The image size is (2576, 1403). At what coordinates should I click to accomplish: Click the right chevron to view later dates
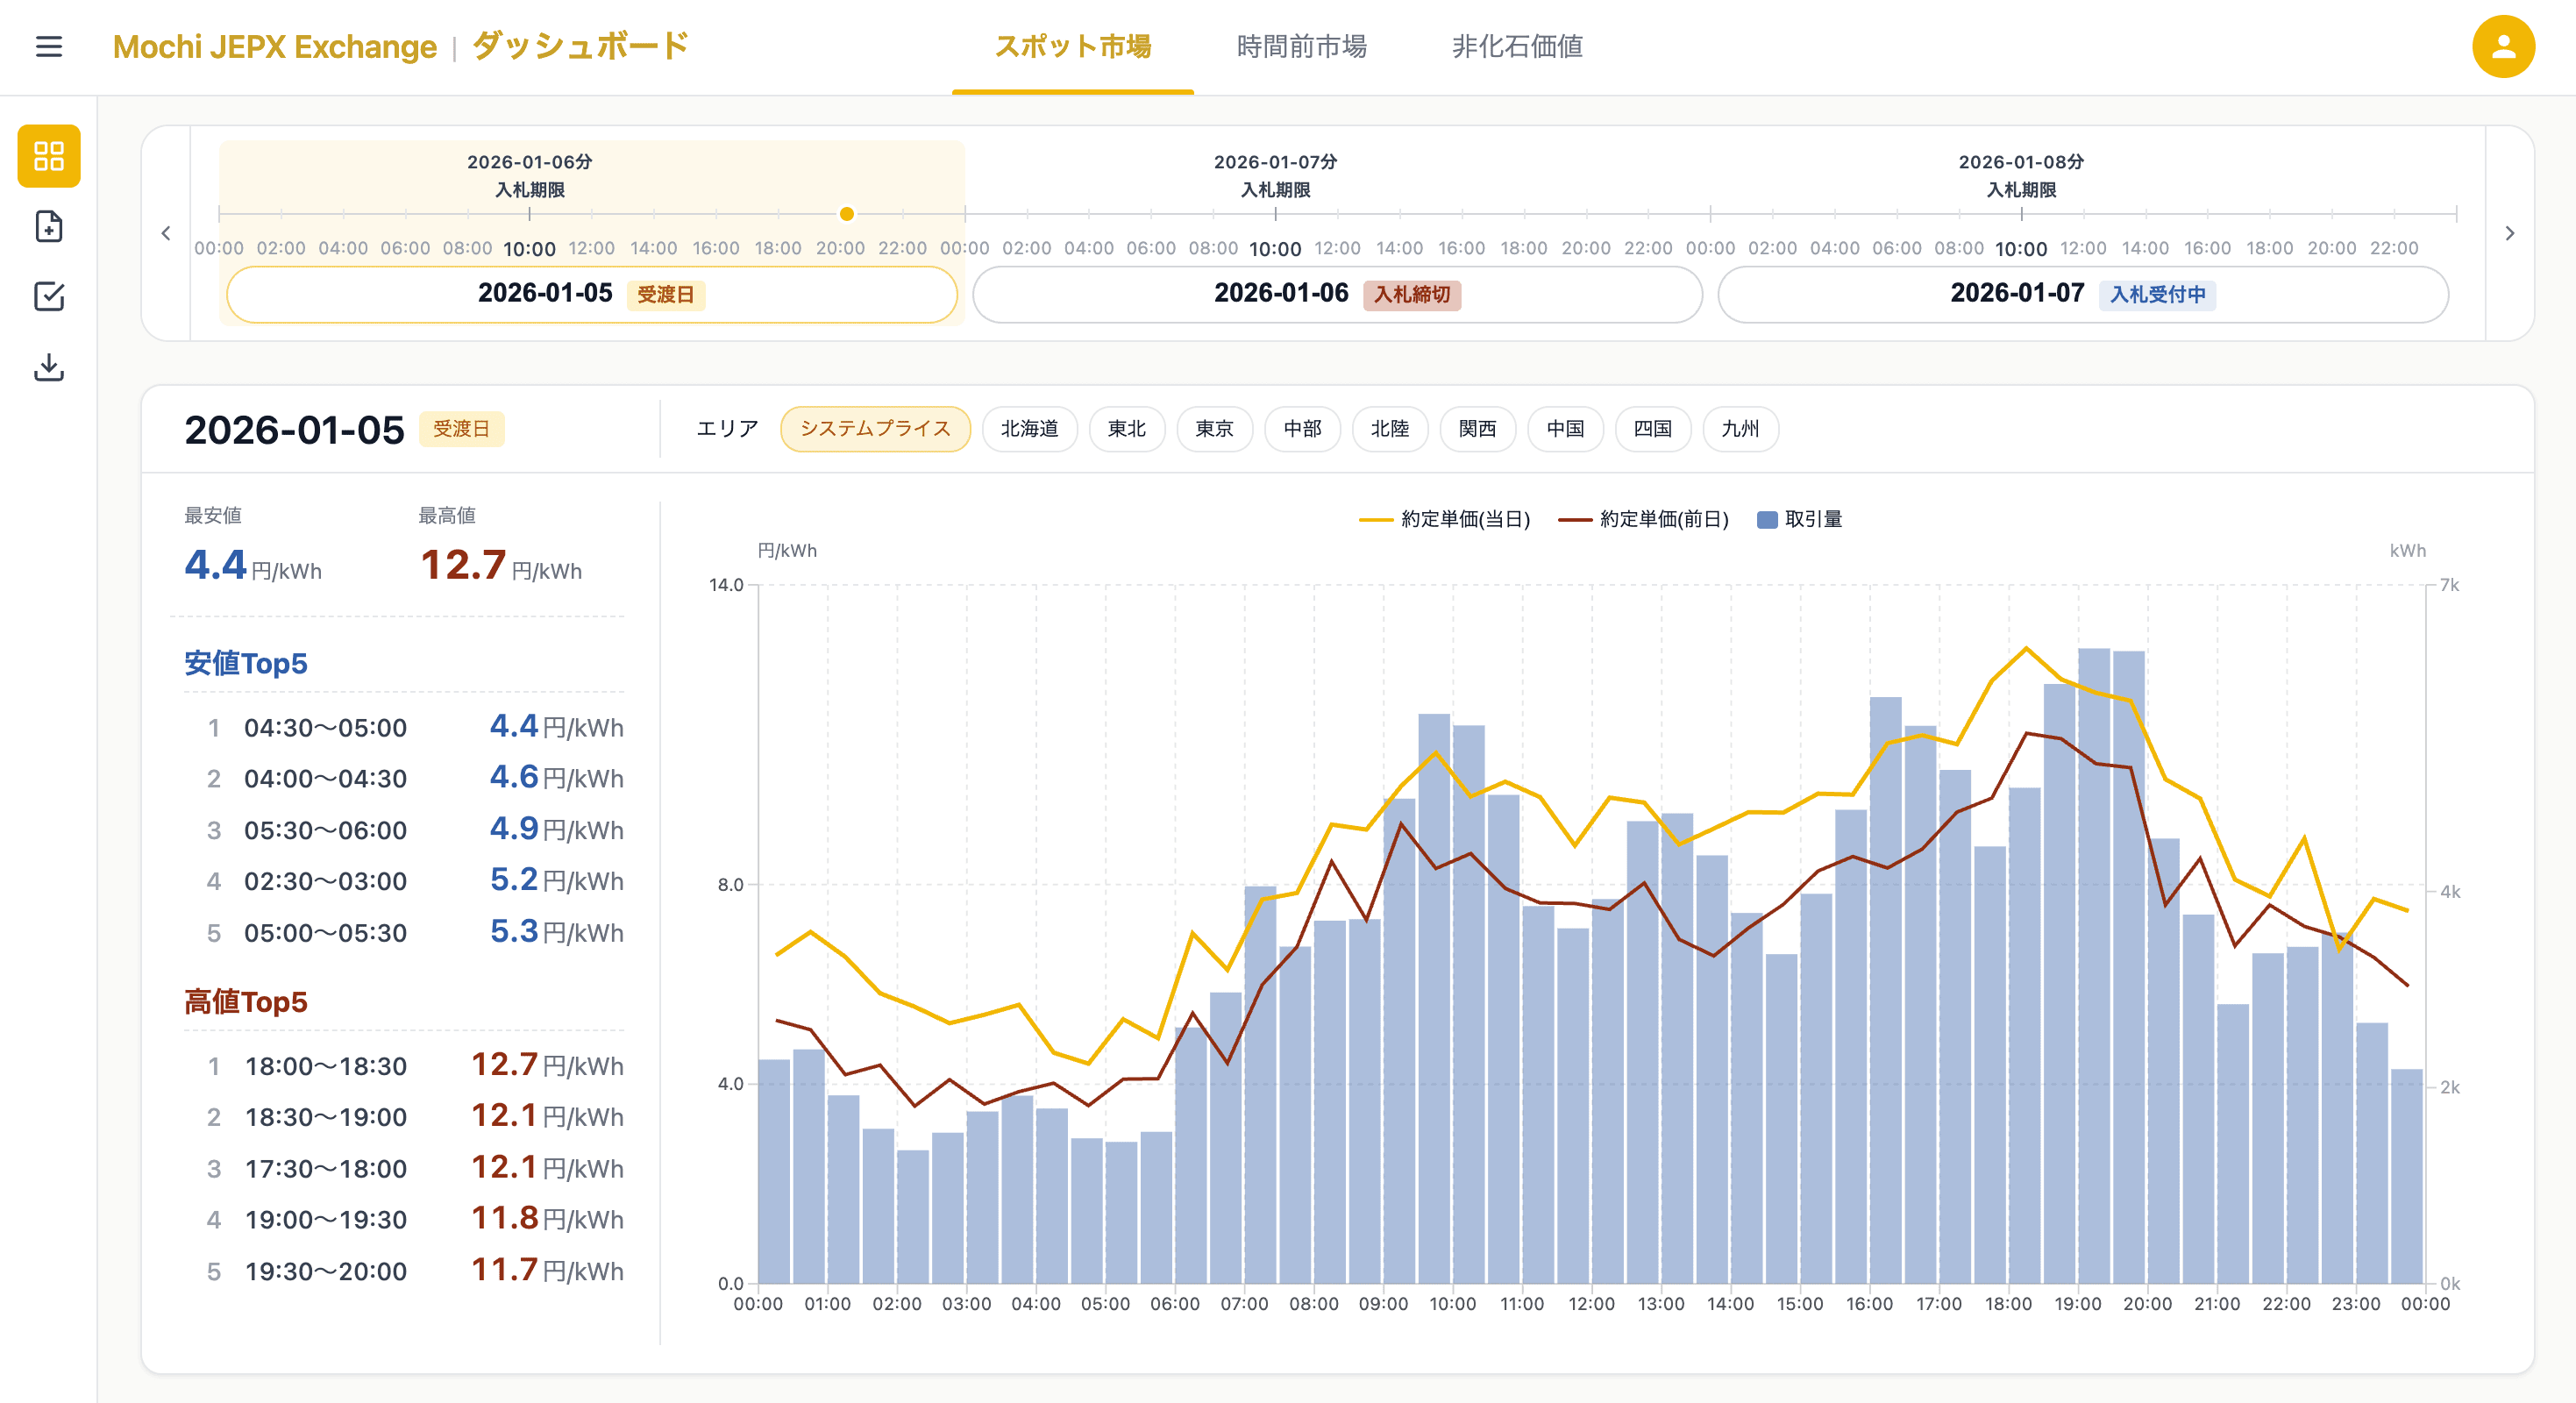[x=2510, y=232]
